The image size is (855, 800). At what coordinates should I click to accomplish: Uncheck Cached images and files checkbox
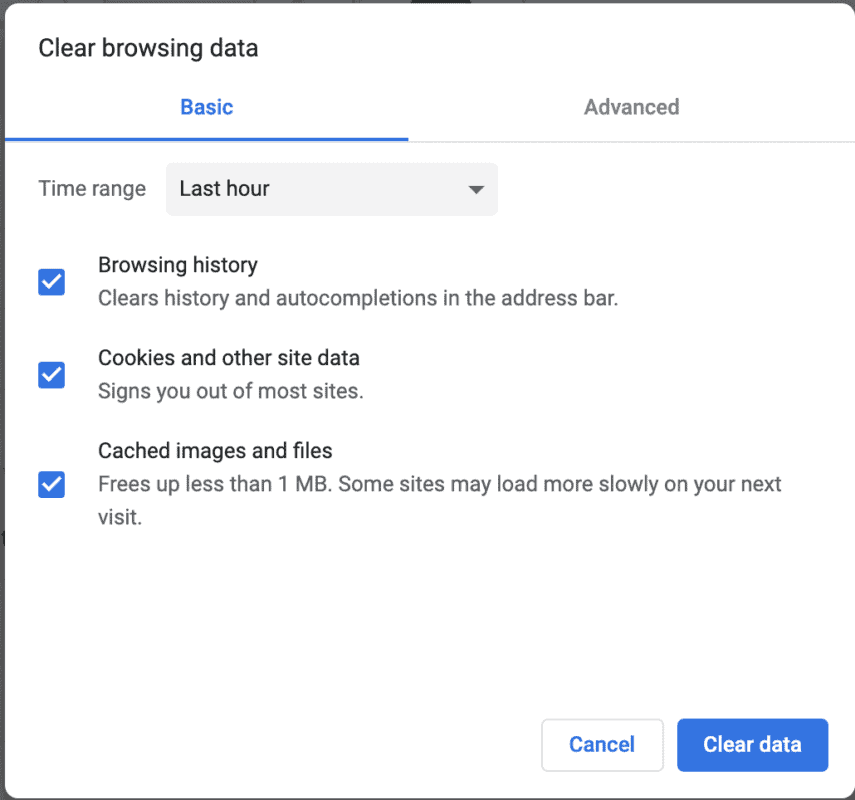click(52, 485)
